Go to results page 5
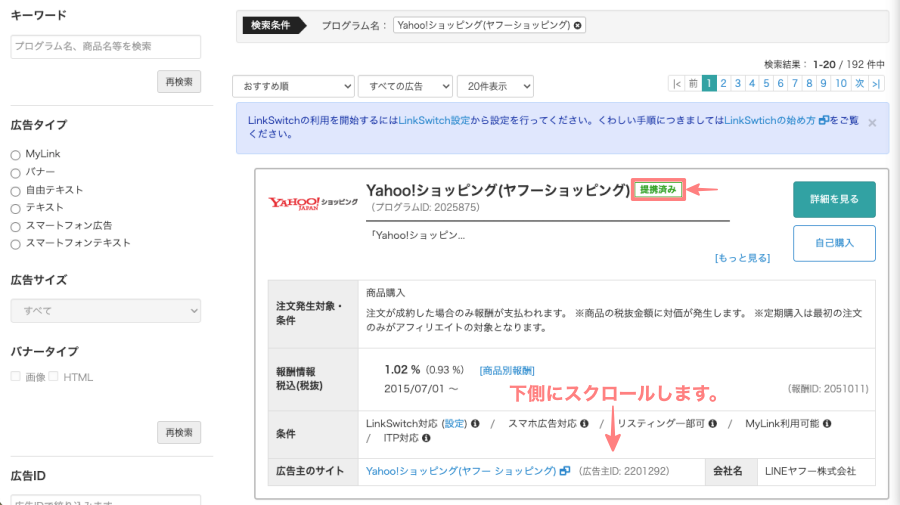The image size is (900, 505). (766, 84)
